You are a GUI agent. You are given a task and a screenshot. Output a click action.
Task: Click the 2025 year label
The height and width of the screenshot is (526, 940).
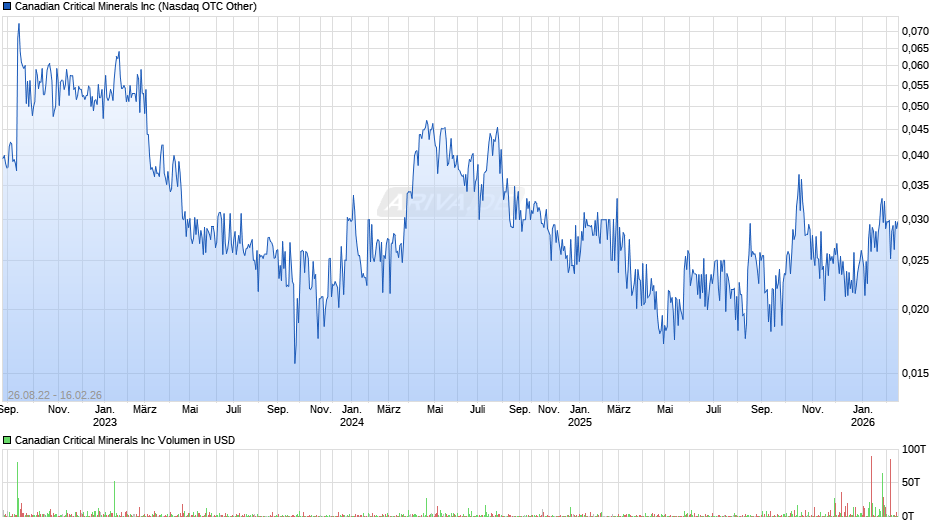[580, 422]
